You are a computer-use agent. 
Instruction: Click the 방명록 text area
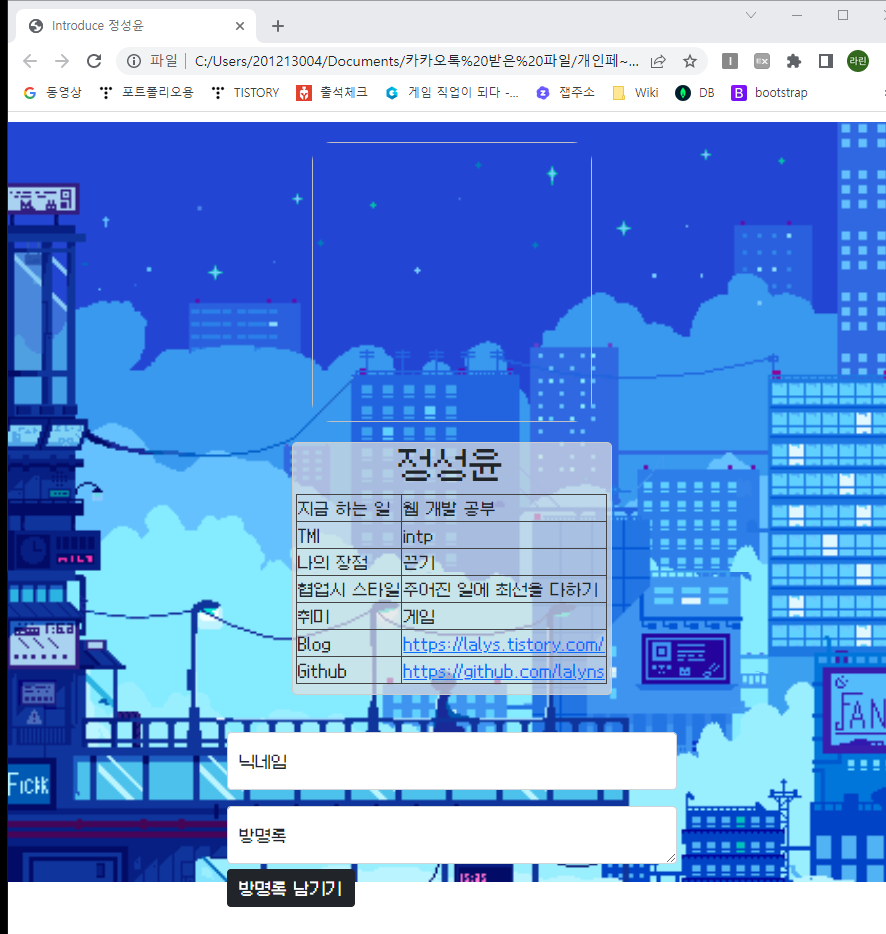point(452,835)
